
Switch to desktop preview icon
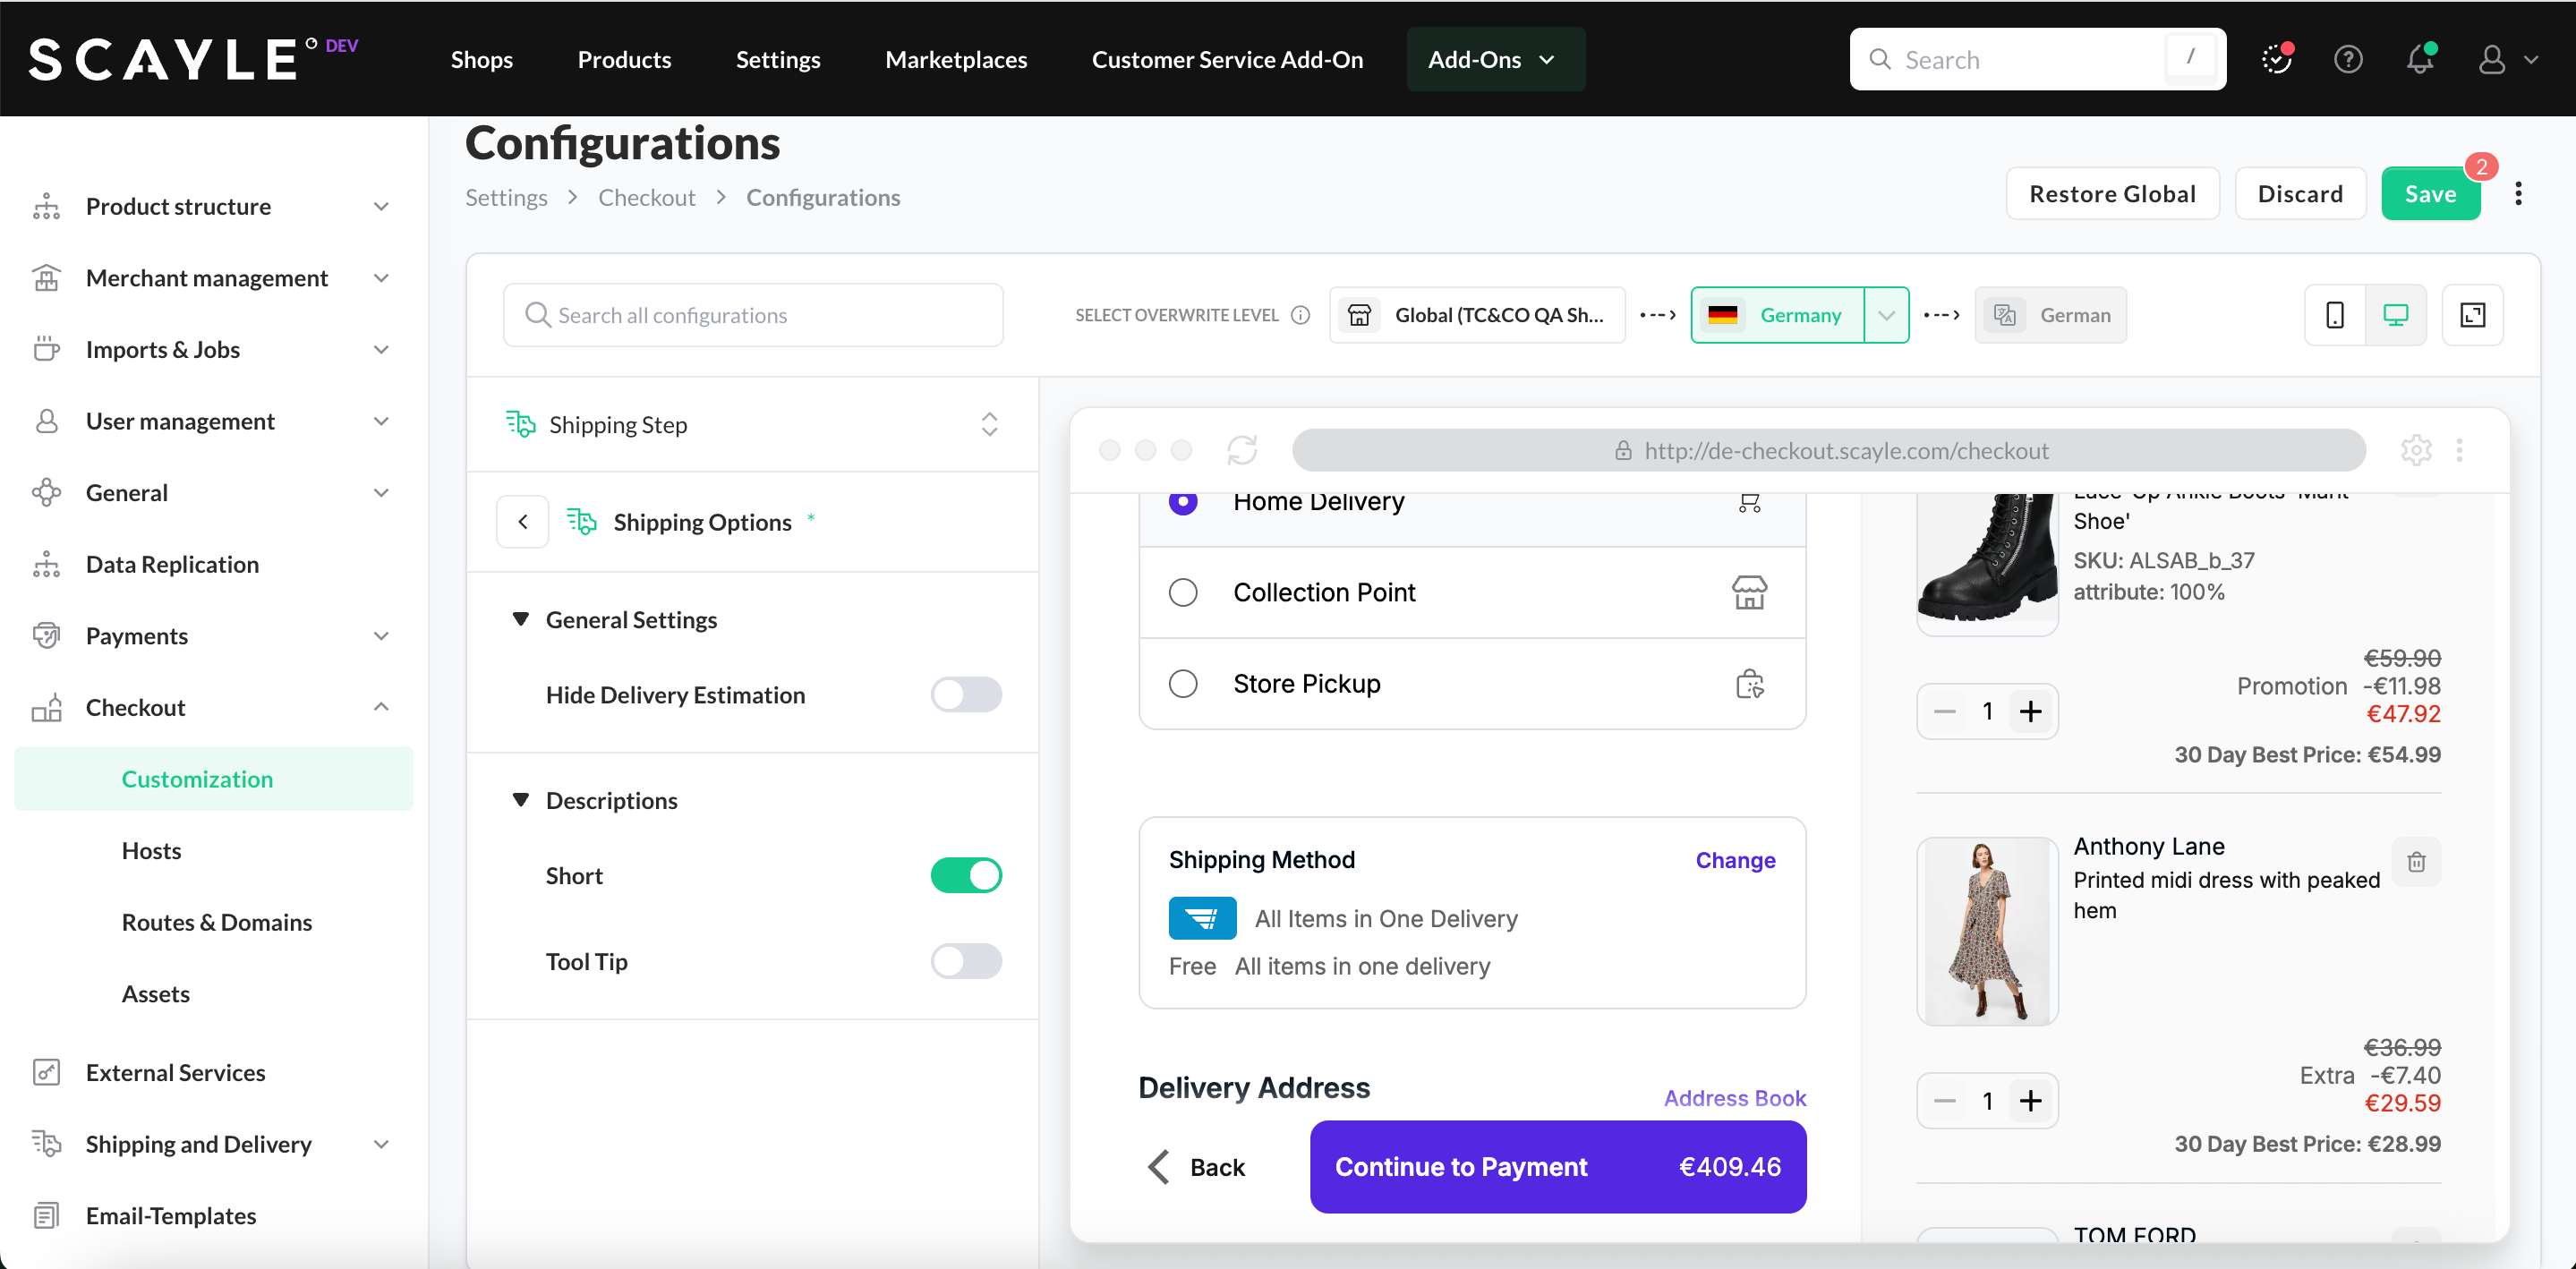(2395, 315)
